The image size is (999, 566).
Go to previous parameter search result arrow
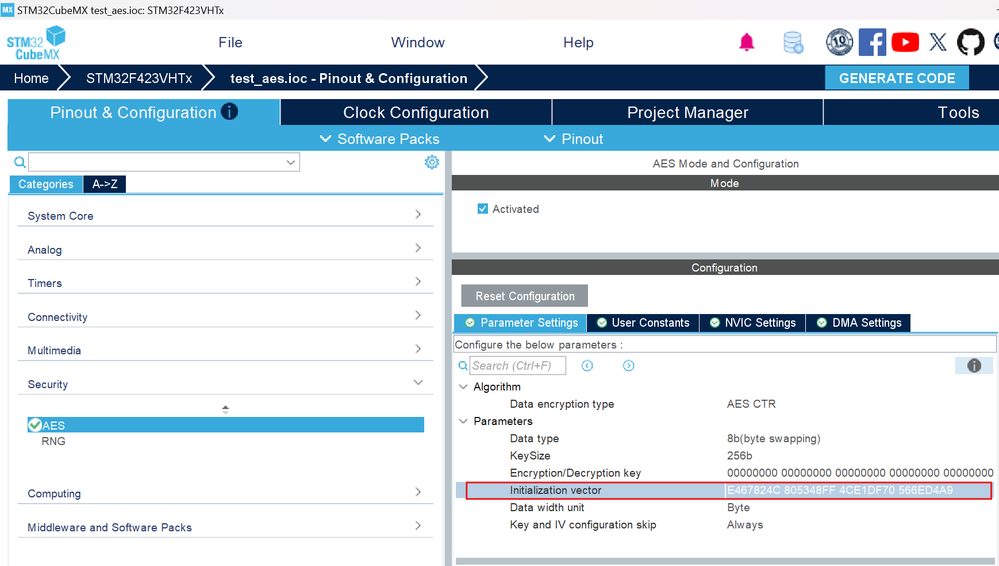587,366
